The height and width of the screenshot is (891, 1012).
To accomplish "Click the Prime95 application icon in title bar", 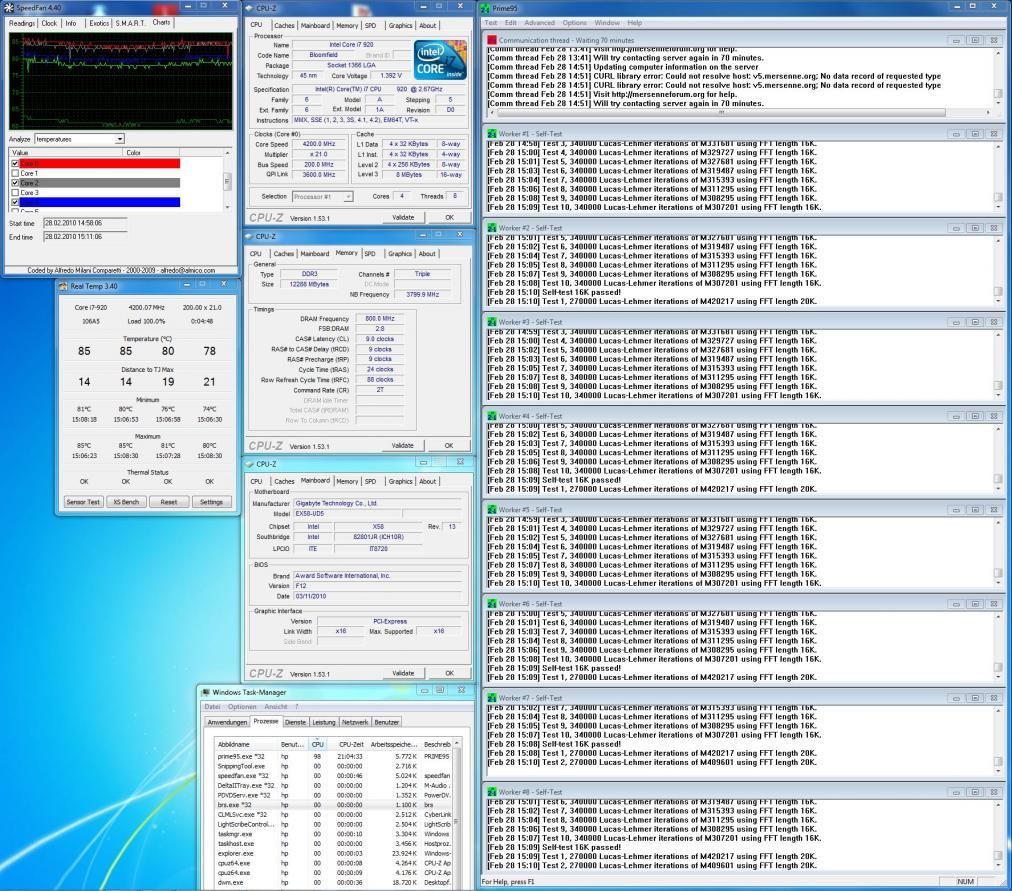I will pyautogui.click(x=485, y=8).
